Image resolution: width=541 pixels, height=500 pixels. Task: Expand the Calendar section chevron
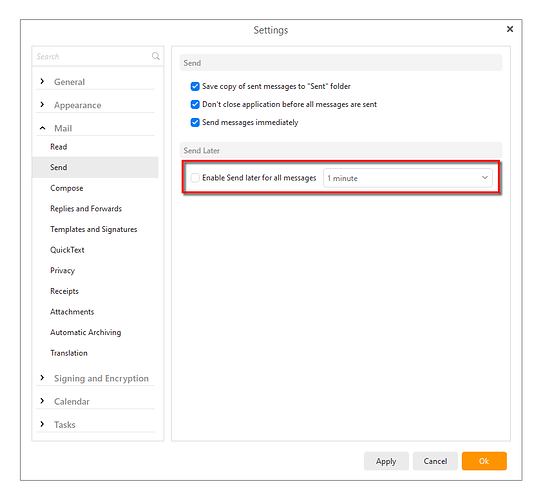click(x=42, y=401)
